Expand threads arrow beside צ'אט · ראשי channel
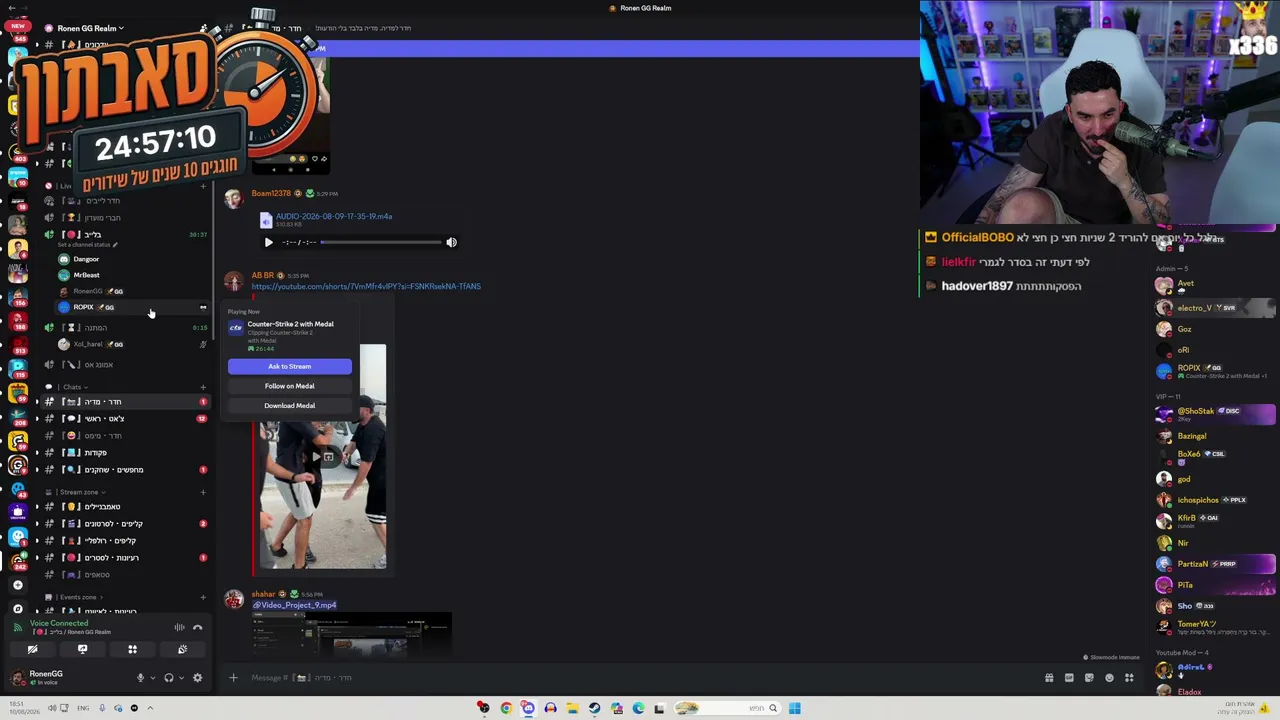 pos(37,419)
